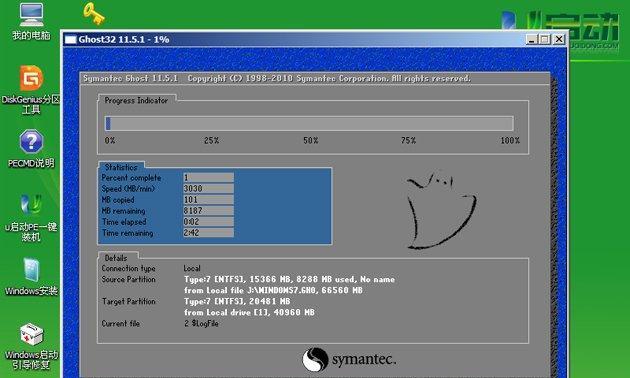Click the progress indicator bar

[x=309, y=123]
